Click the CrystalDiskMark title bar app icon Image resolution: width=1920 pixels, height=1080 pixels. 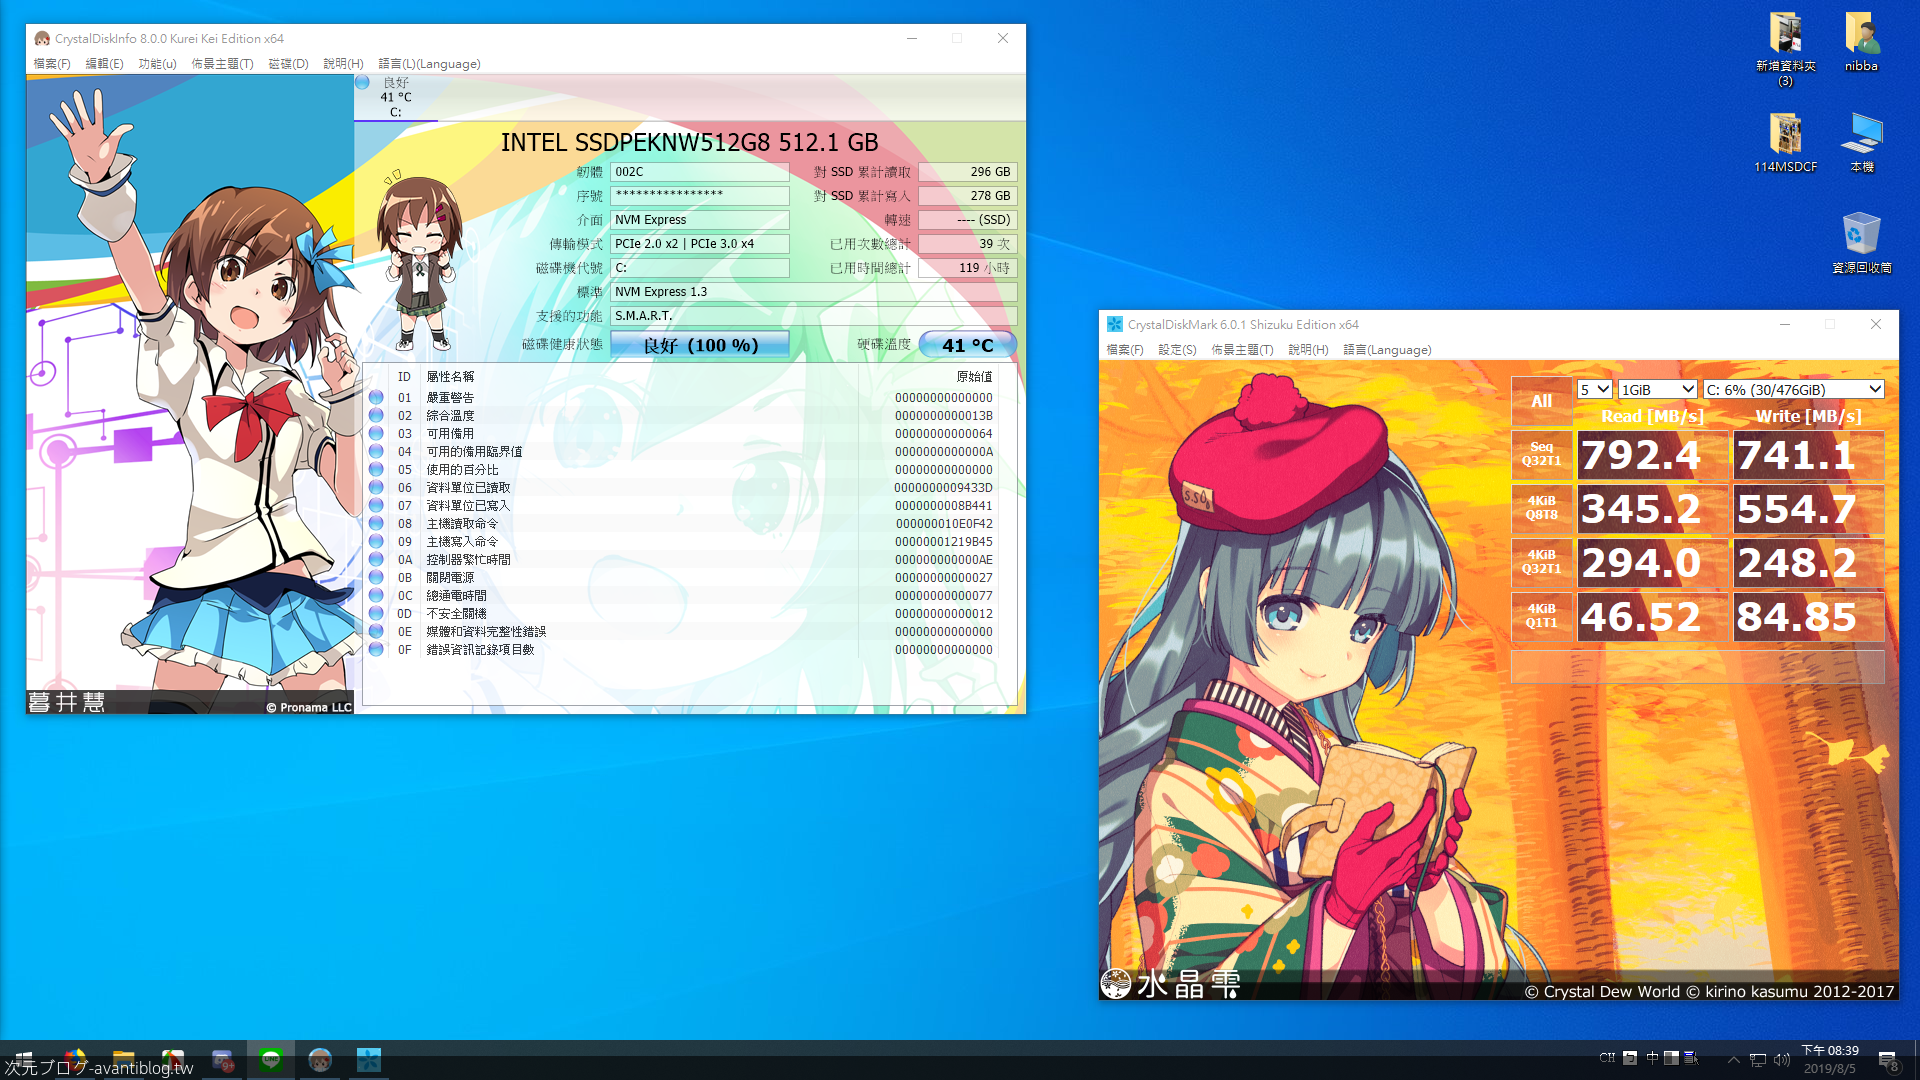click(x=1114, y=324)
